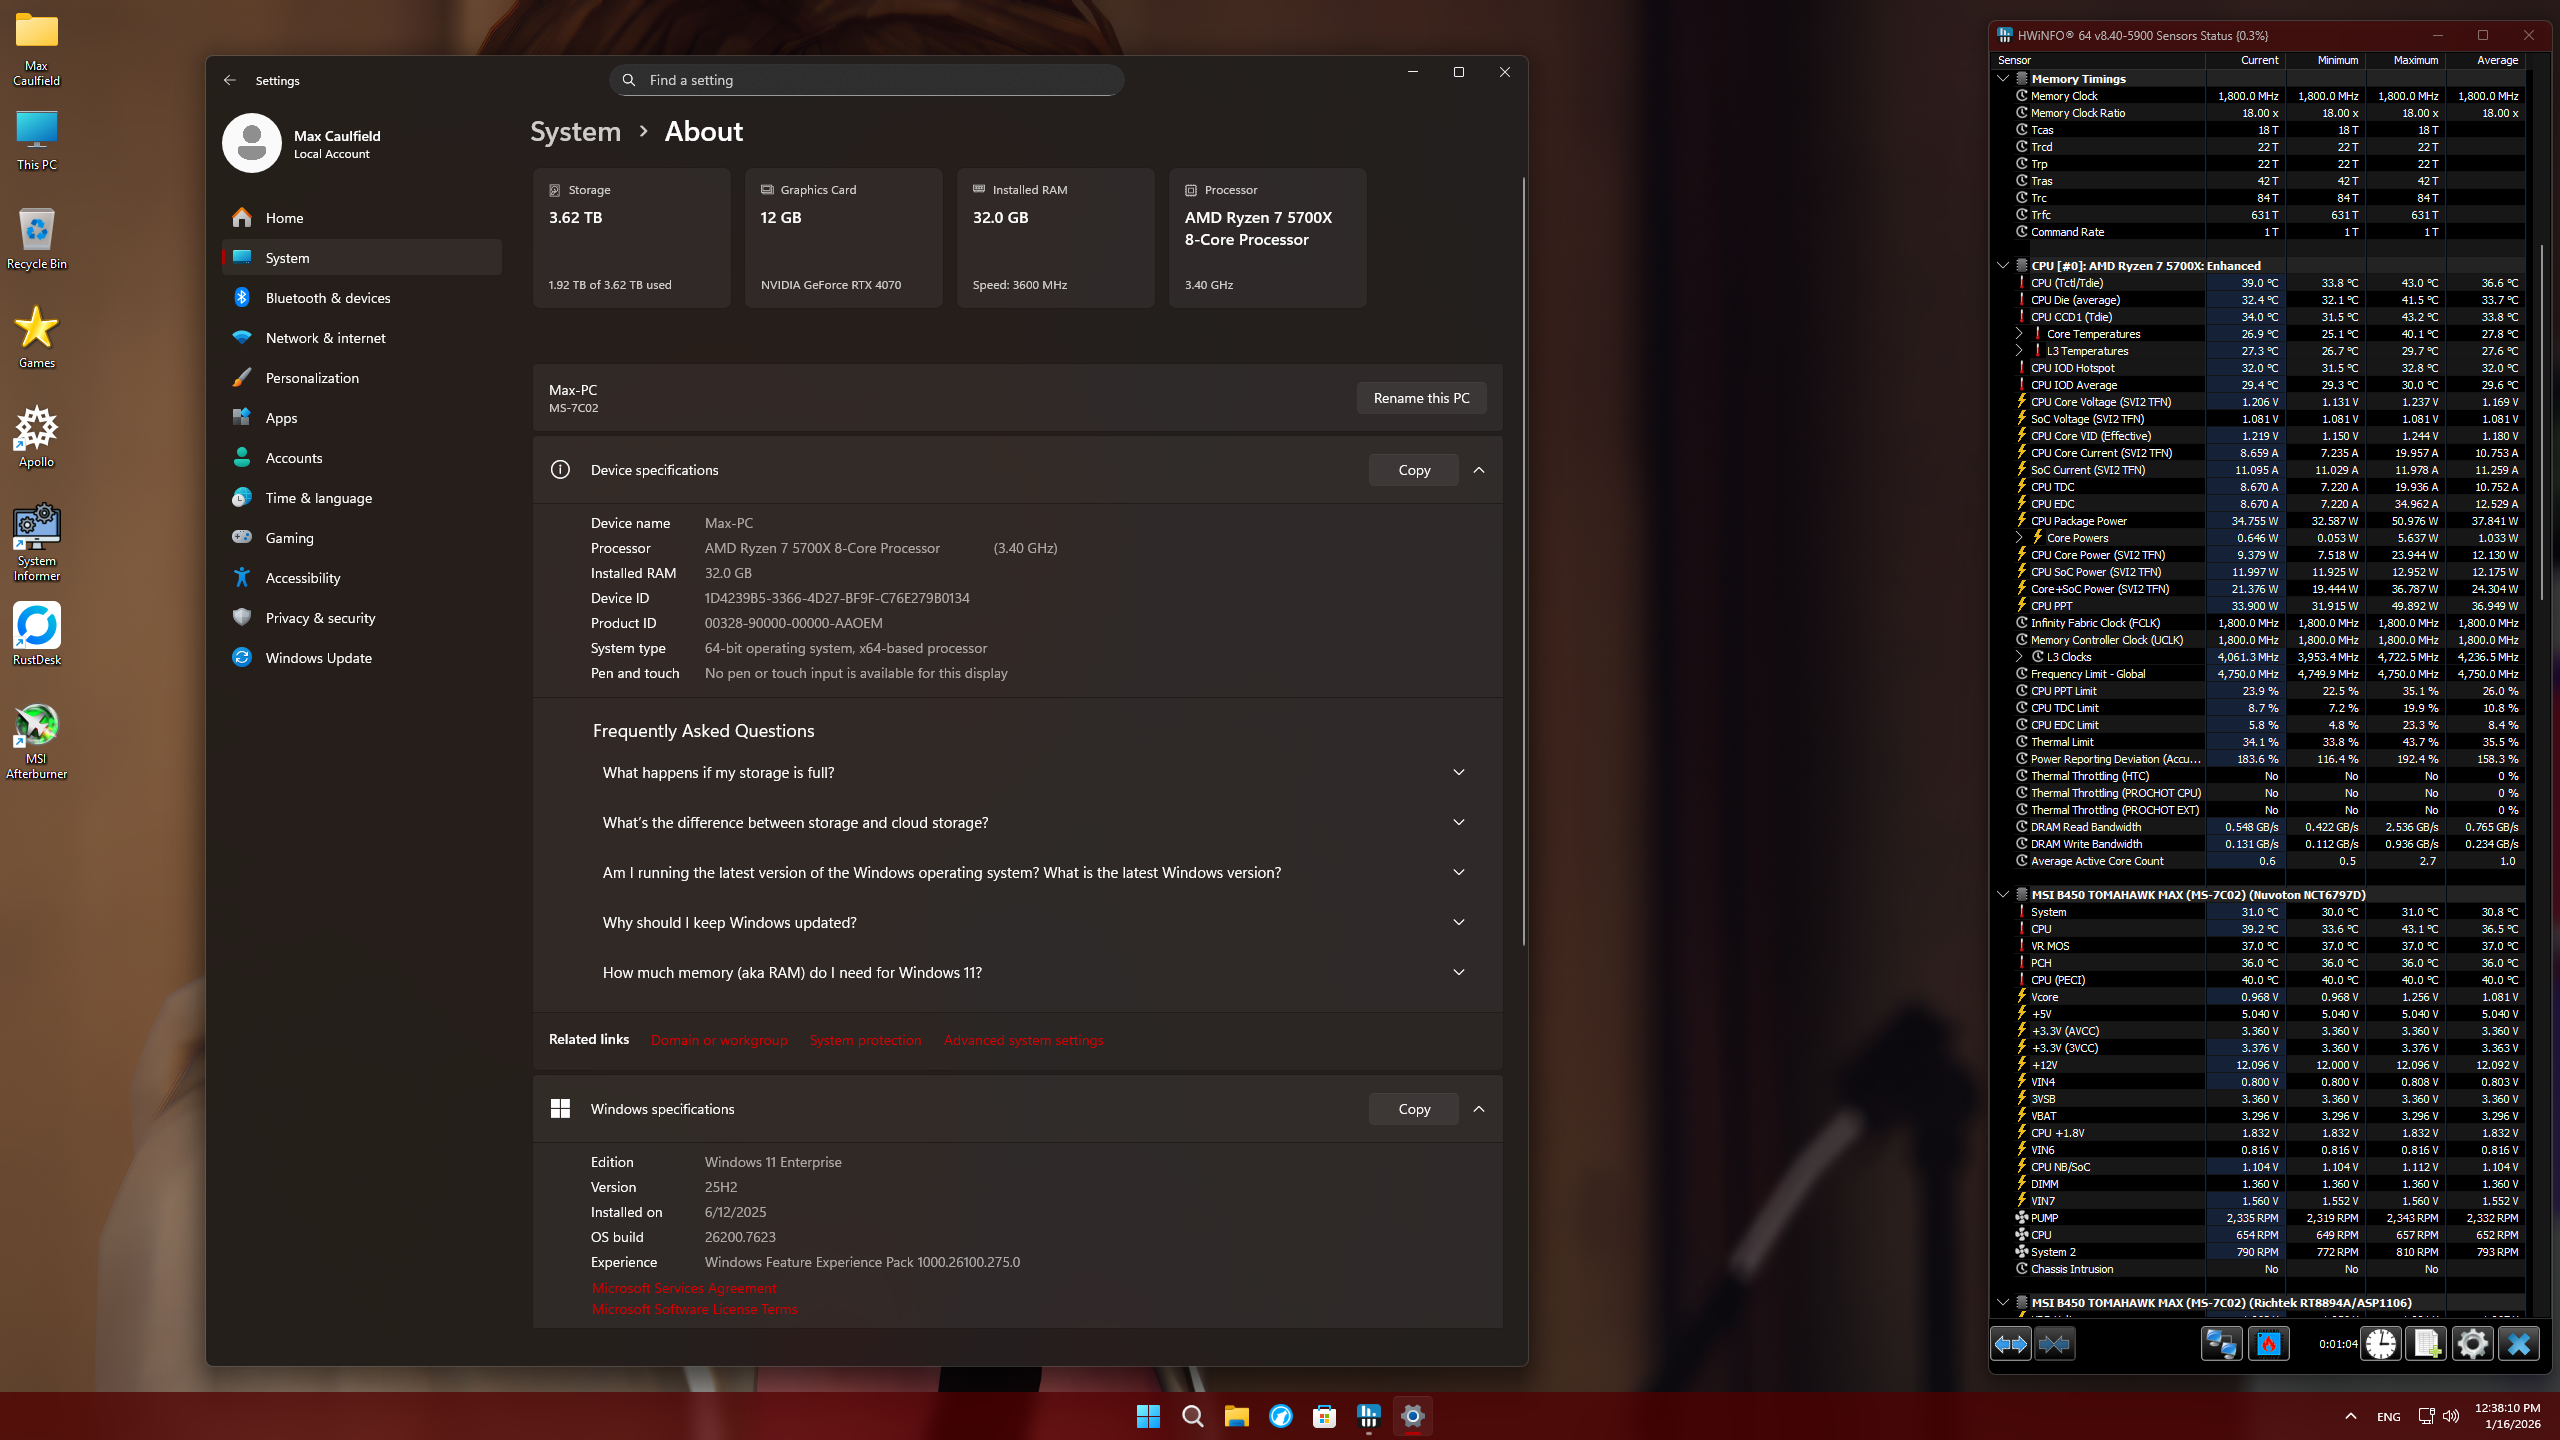Select Recycle Bin desktop icon

tap(37, 238)
